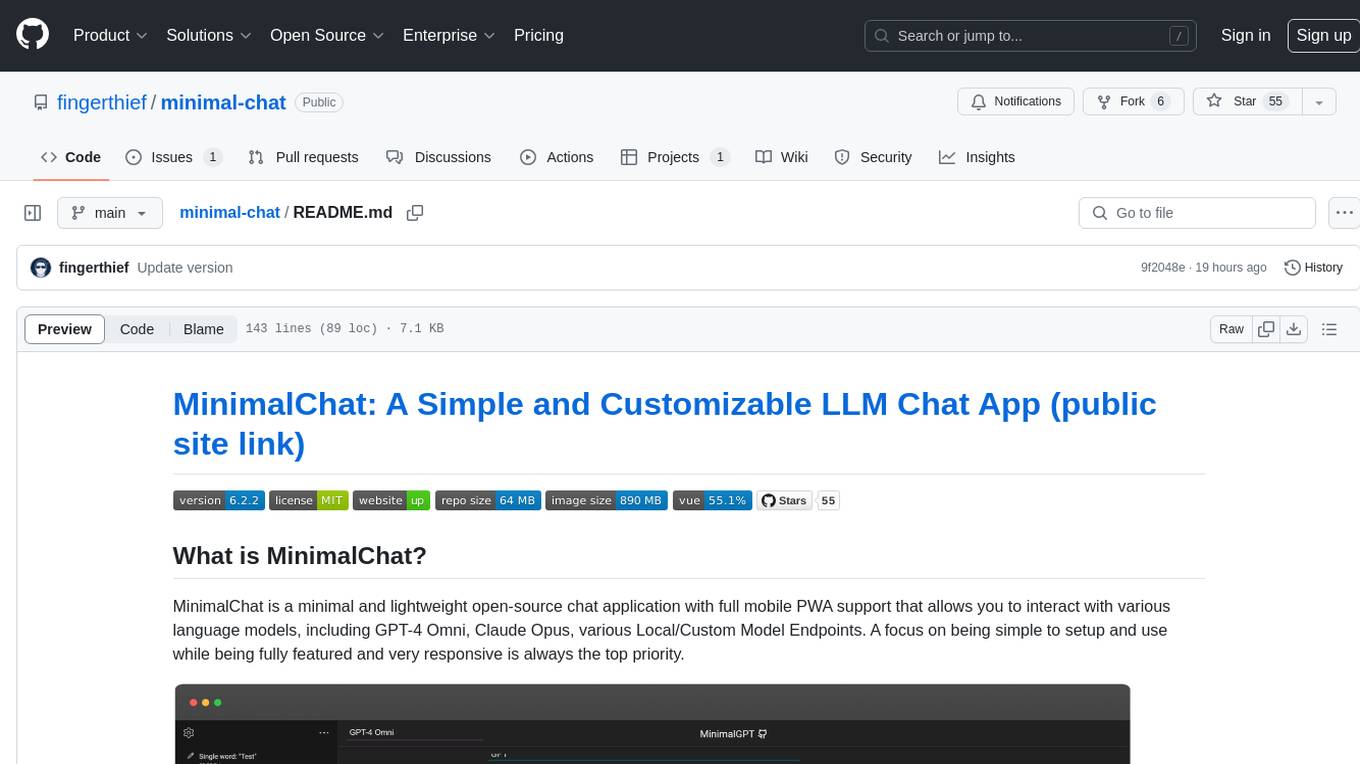This screenshot has height=764, width=1360.
Task: Open the Actions tab
Action: [x=557, y=157]
